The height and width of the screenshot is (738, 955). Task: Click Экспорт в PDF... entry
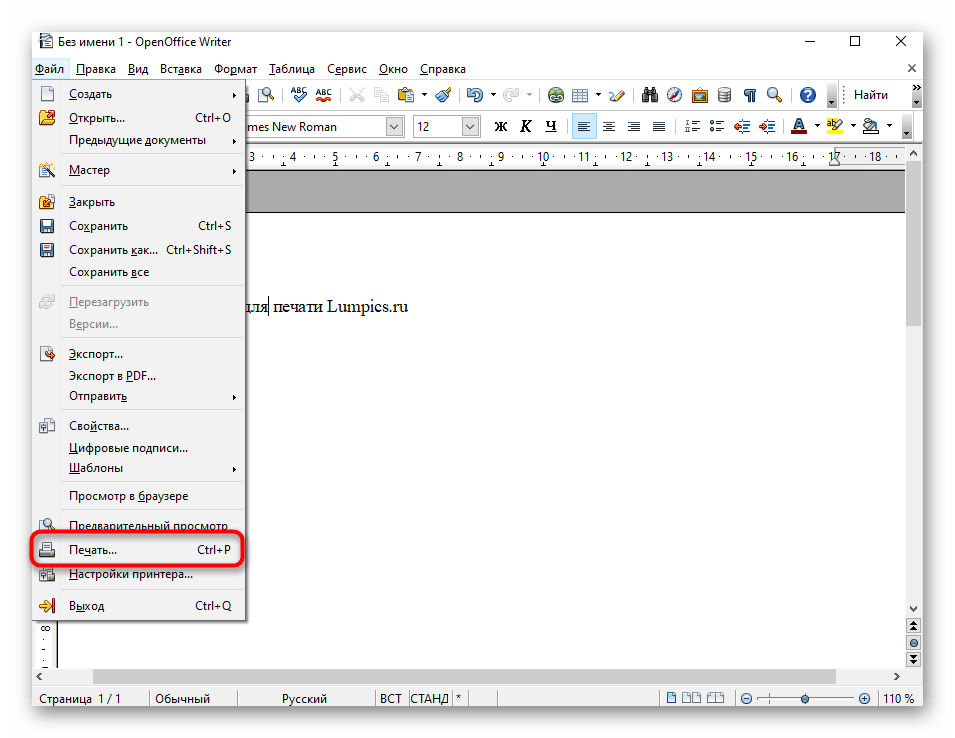[x=112, y=376]
